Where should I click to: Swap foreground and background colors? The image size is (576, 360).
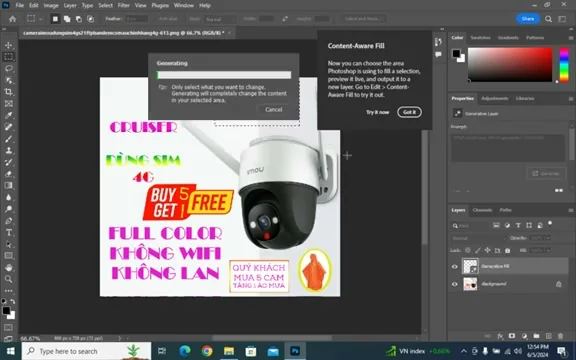point(13,302)
